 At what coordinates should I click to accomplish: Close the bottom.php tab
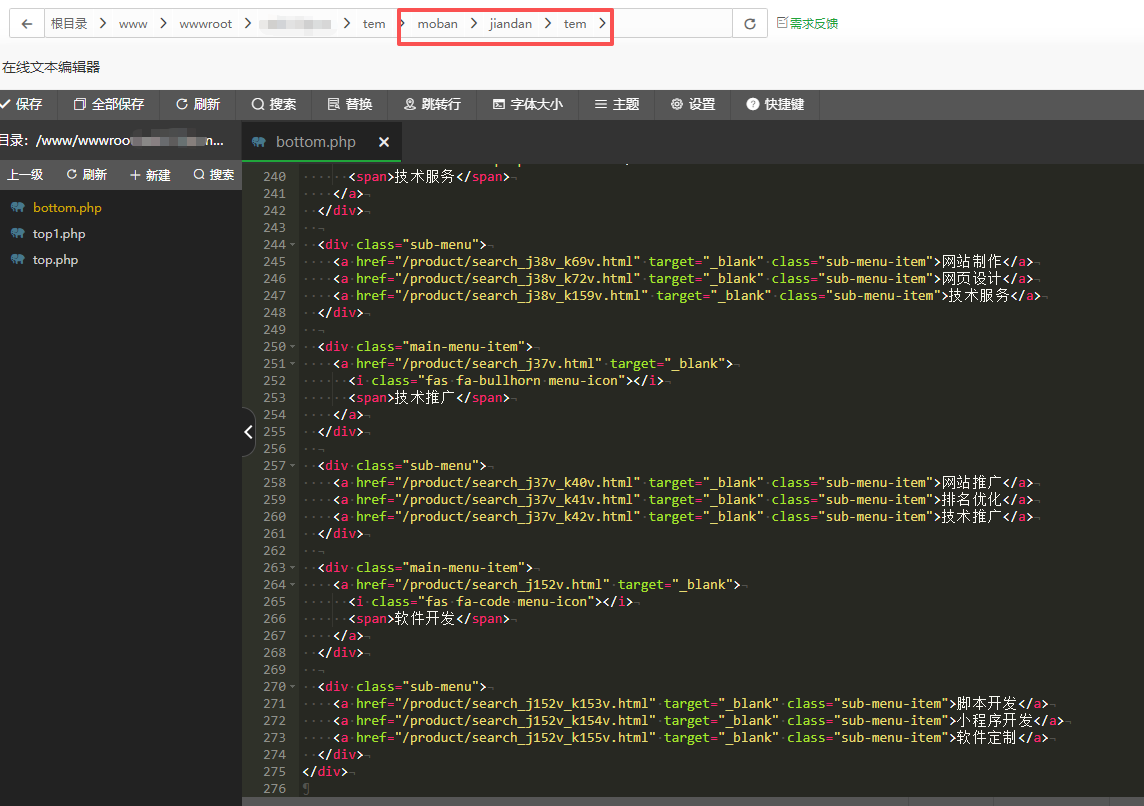click(384, 142)
